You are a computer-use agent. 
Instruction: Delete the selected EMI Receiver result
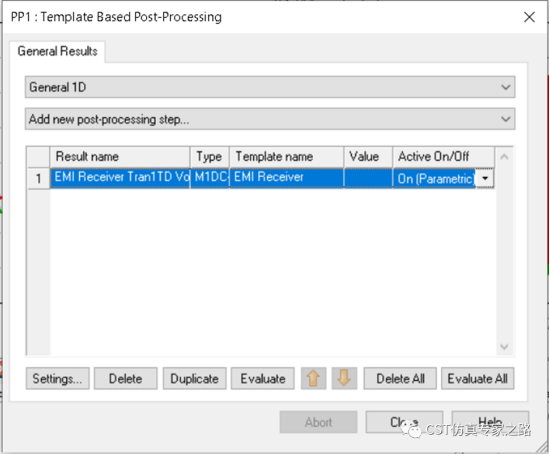point(126,379)
